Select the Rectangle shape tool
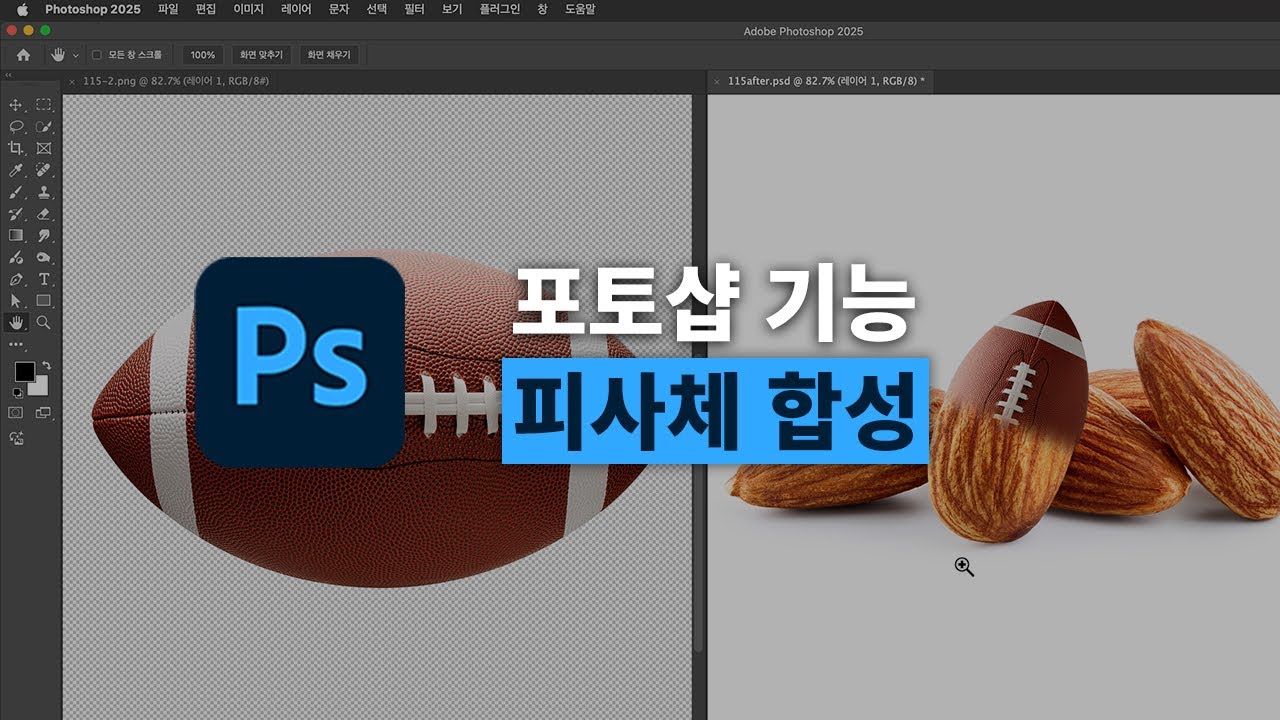This screenshot has height=720, width=1280. [44, 300]
